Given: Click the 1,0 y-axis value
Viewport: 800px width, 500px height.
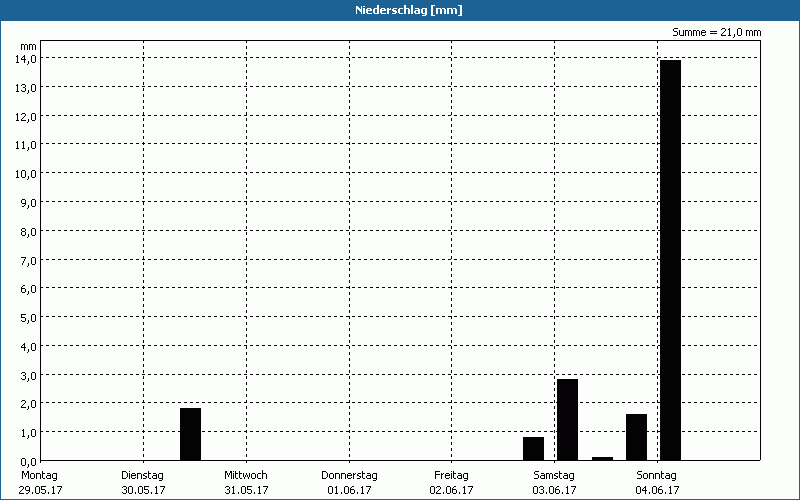Looking at the screenshot, I should 28,433.
